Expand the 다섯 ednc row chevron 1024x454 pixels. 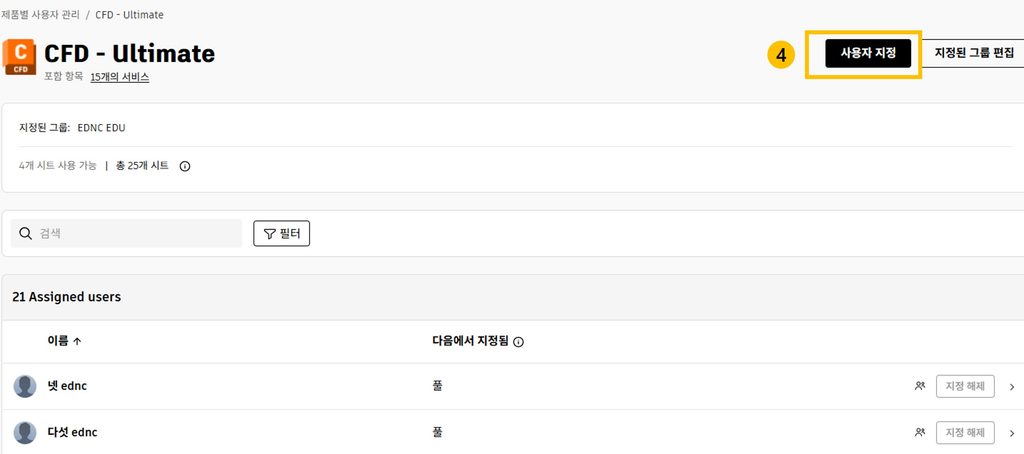click(1012, 433)
